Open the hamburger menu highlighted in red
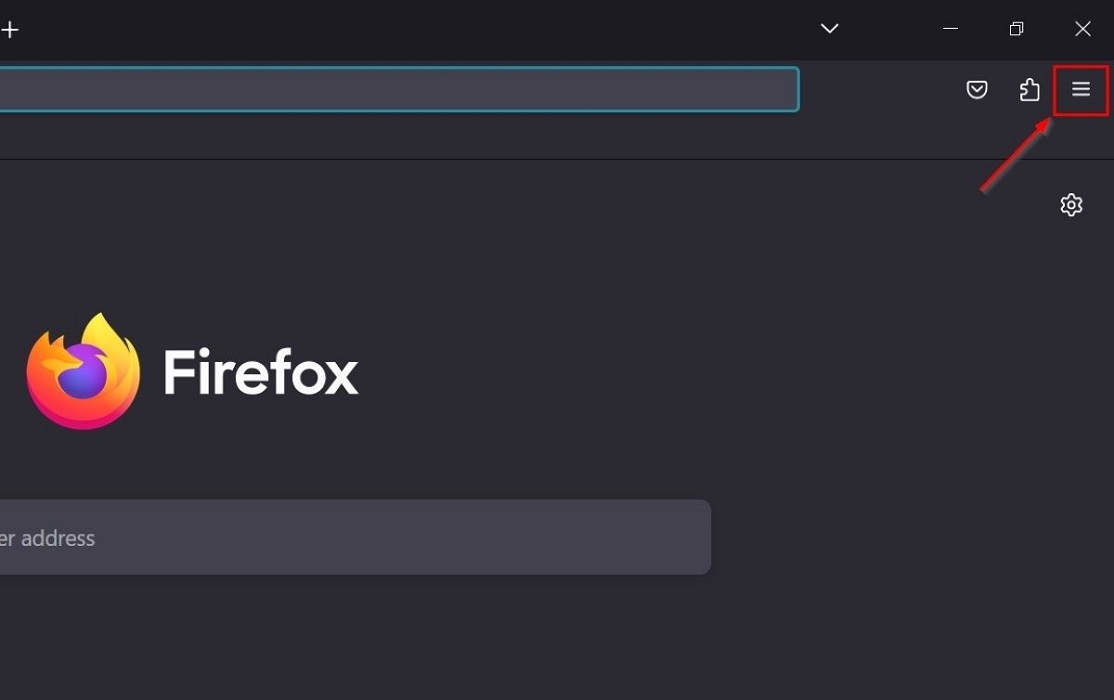Image resolution: width=1114 pixels, height=700 pixels. (x=1080, y=89)
